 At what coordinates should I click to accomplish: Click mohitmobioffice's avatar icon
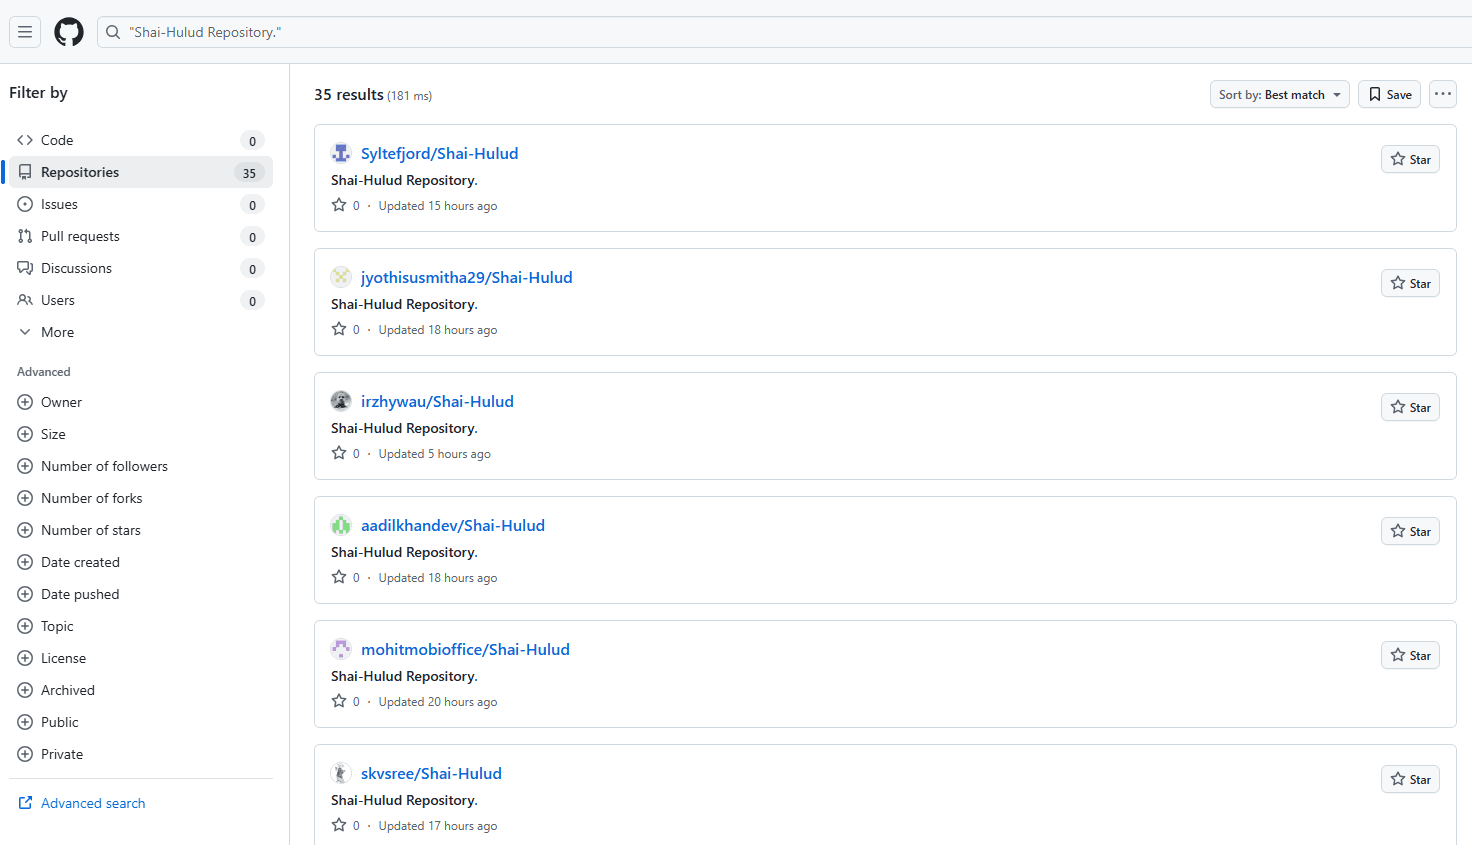(341, 649)
